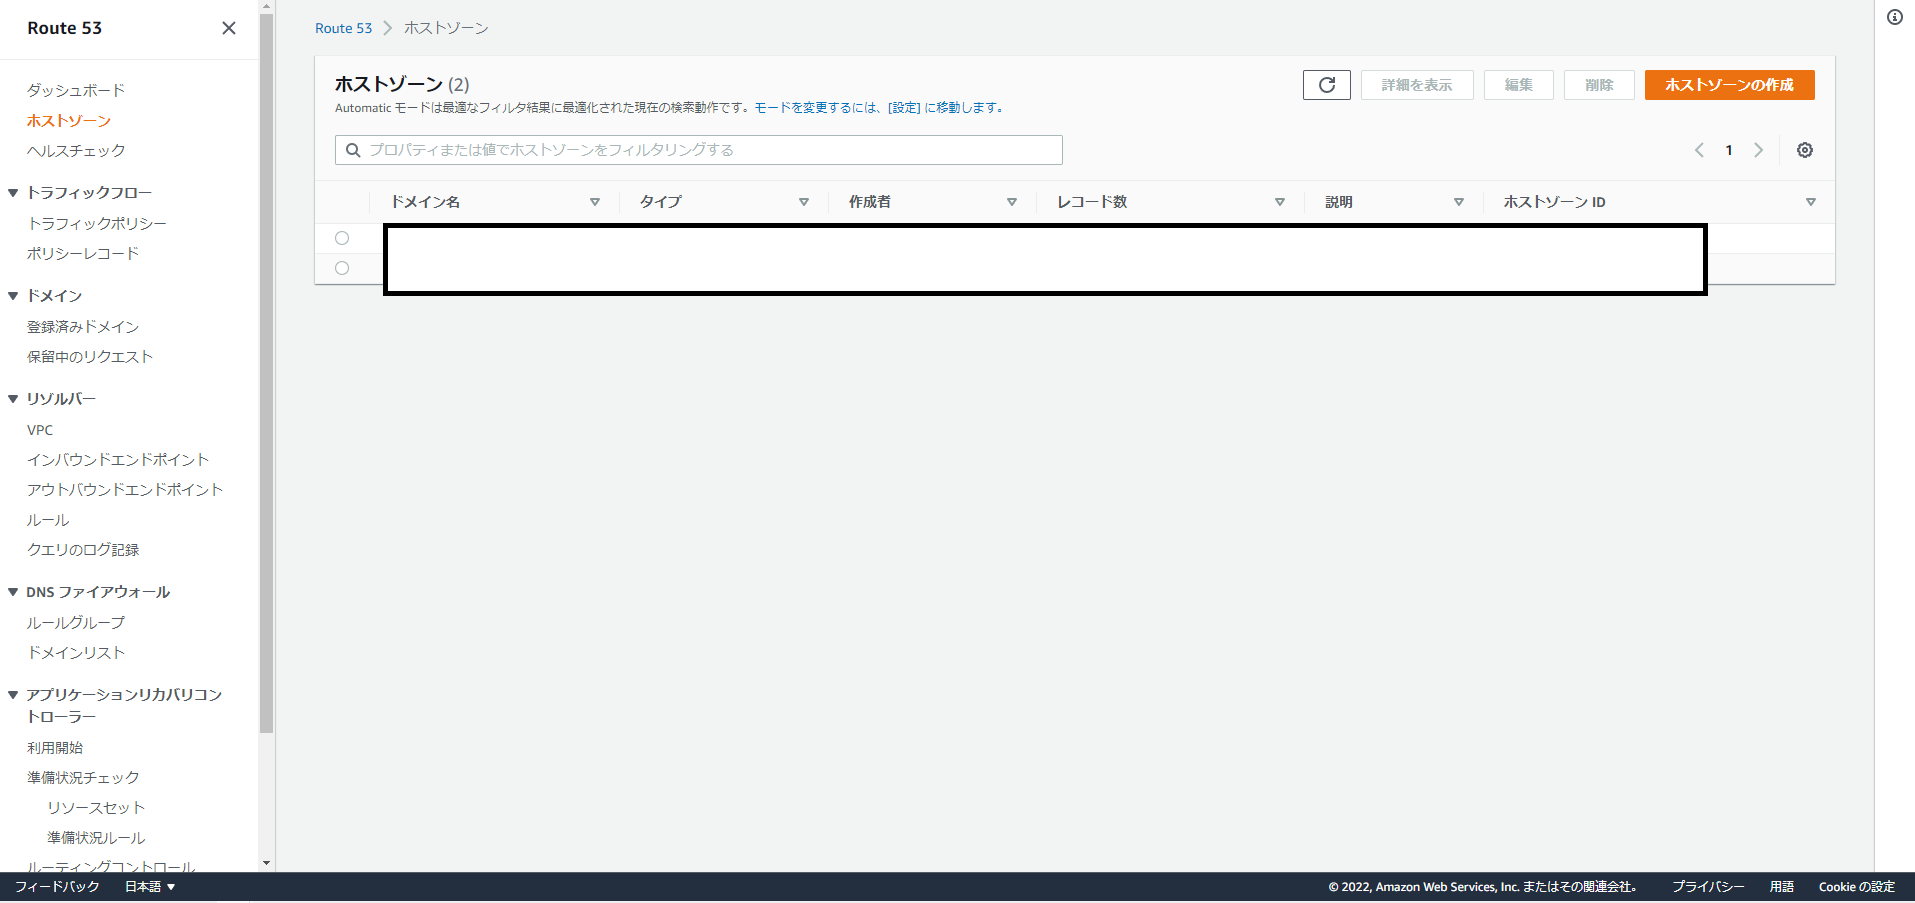Screen dimensions: 1915x903
Task: Open リソースセット in sidebar
Action: [96, 807]
